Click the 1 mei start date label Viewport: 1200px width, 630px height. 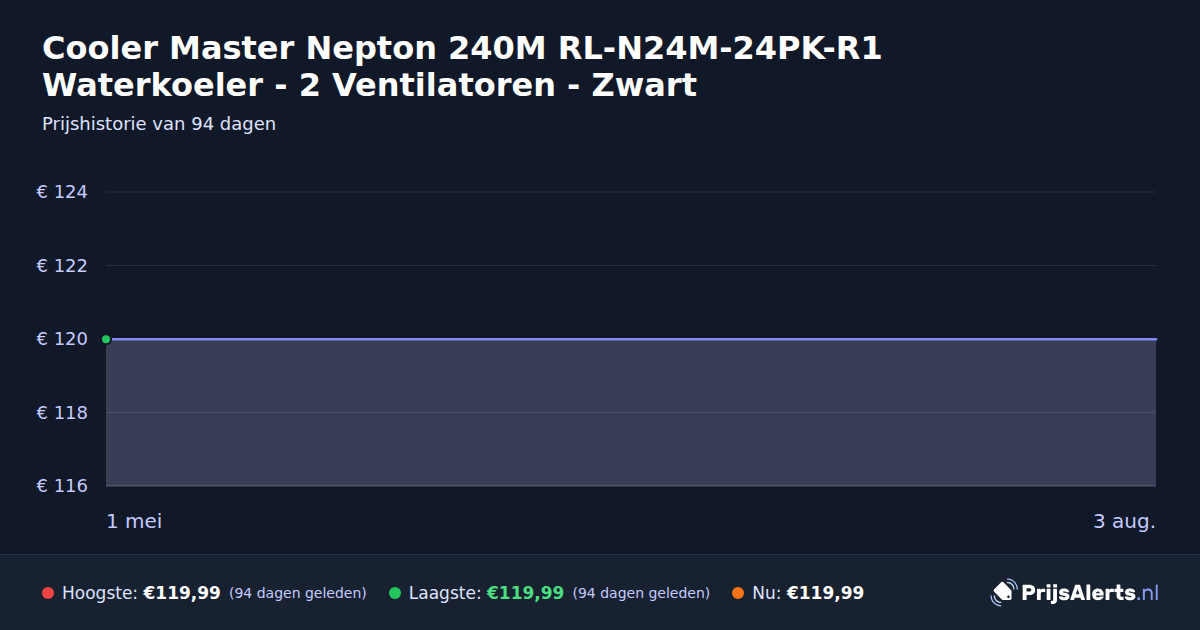(x=134, y=521)
